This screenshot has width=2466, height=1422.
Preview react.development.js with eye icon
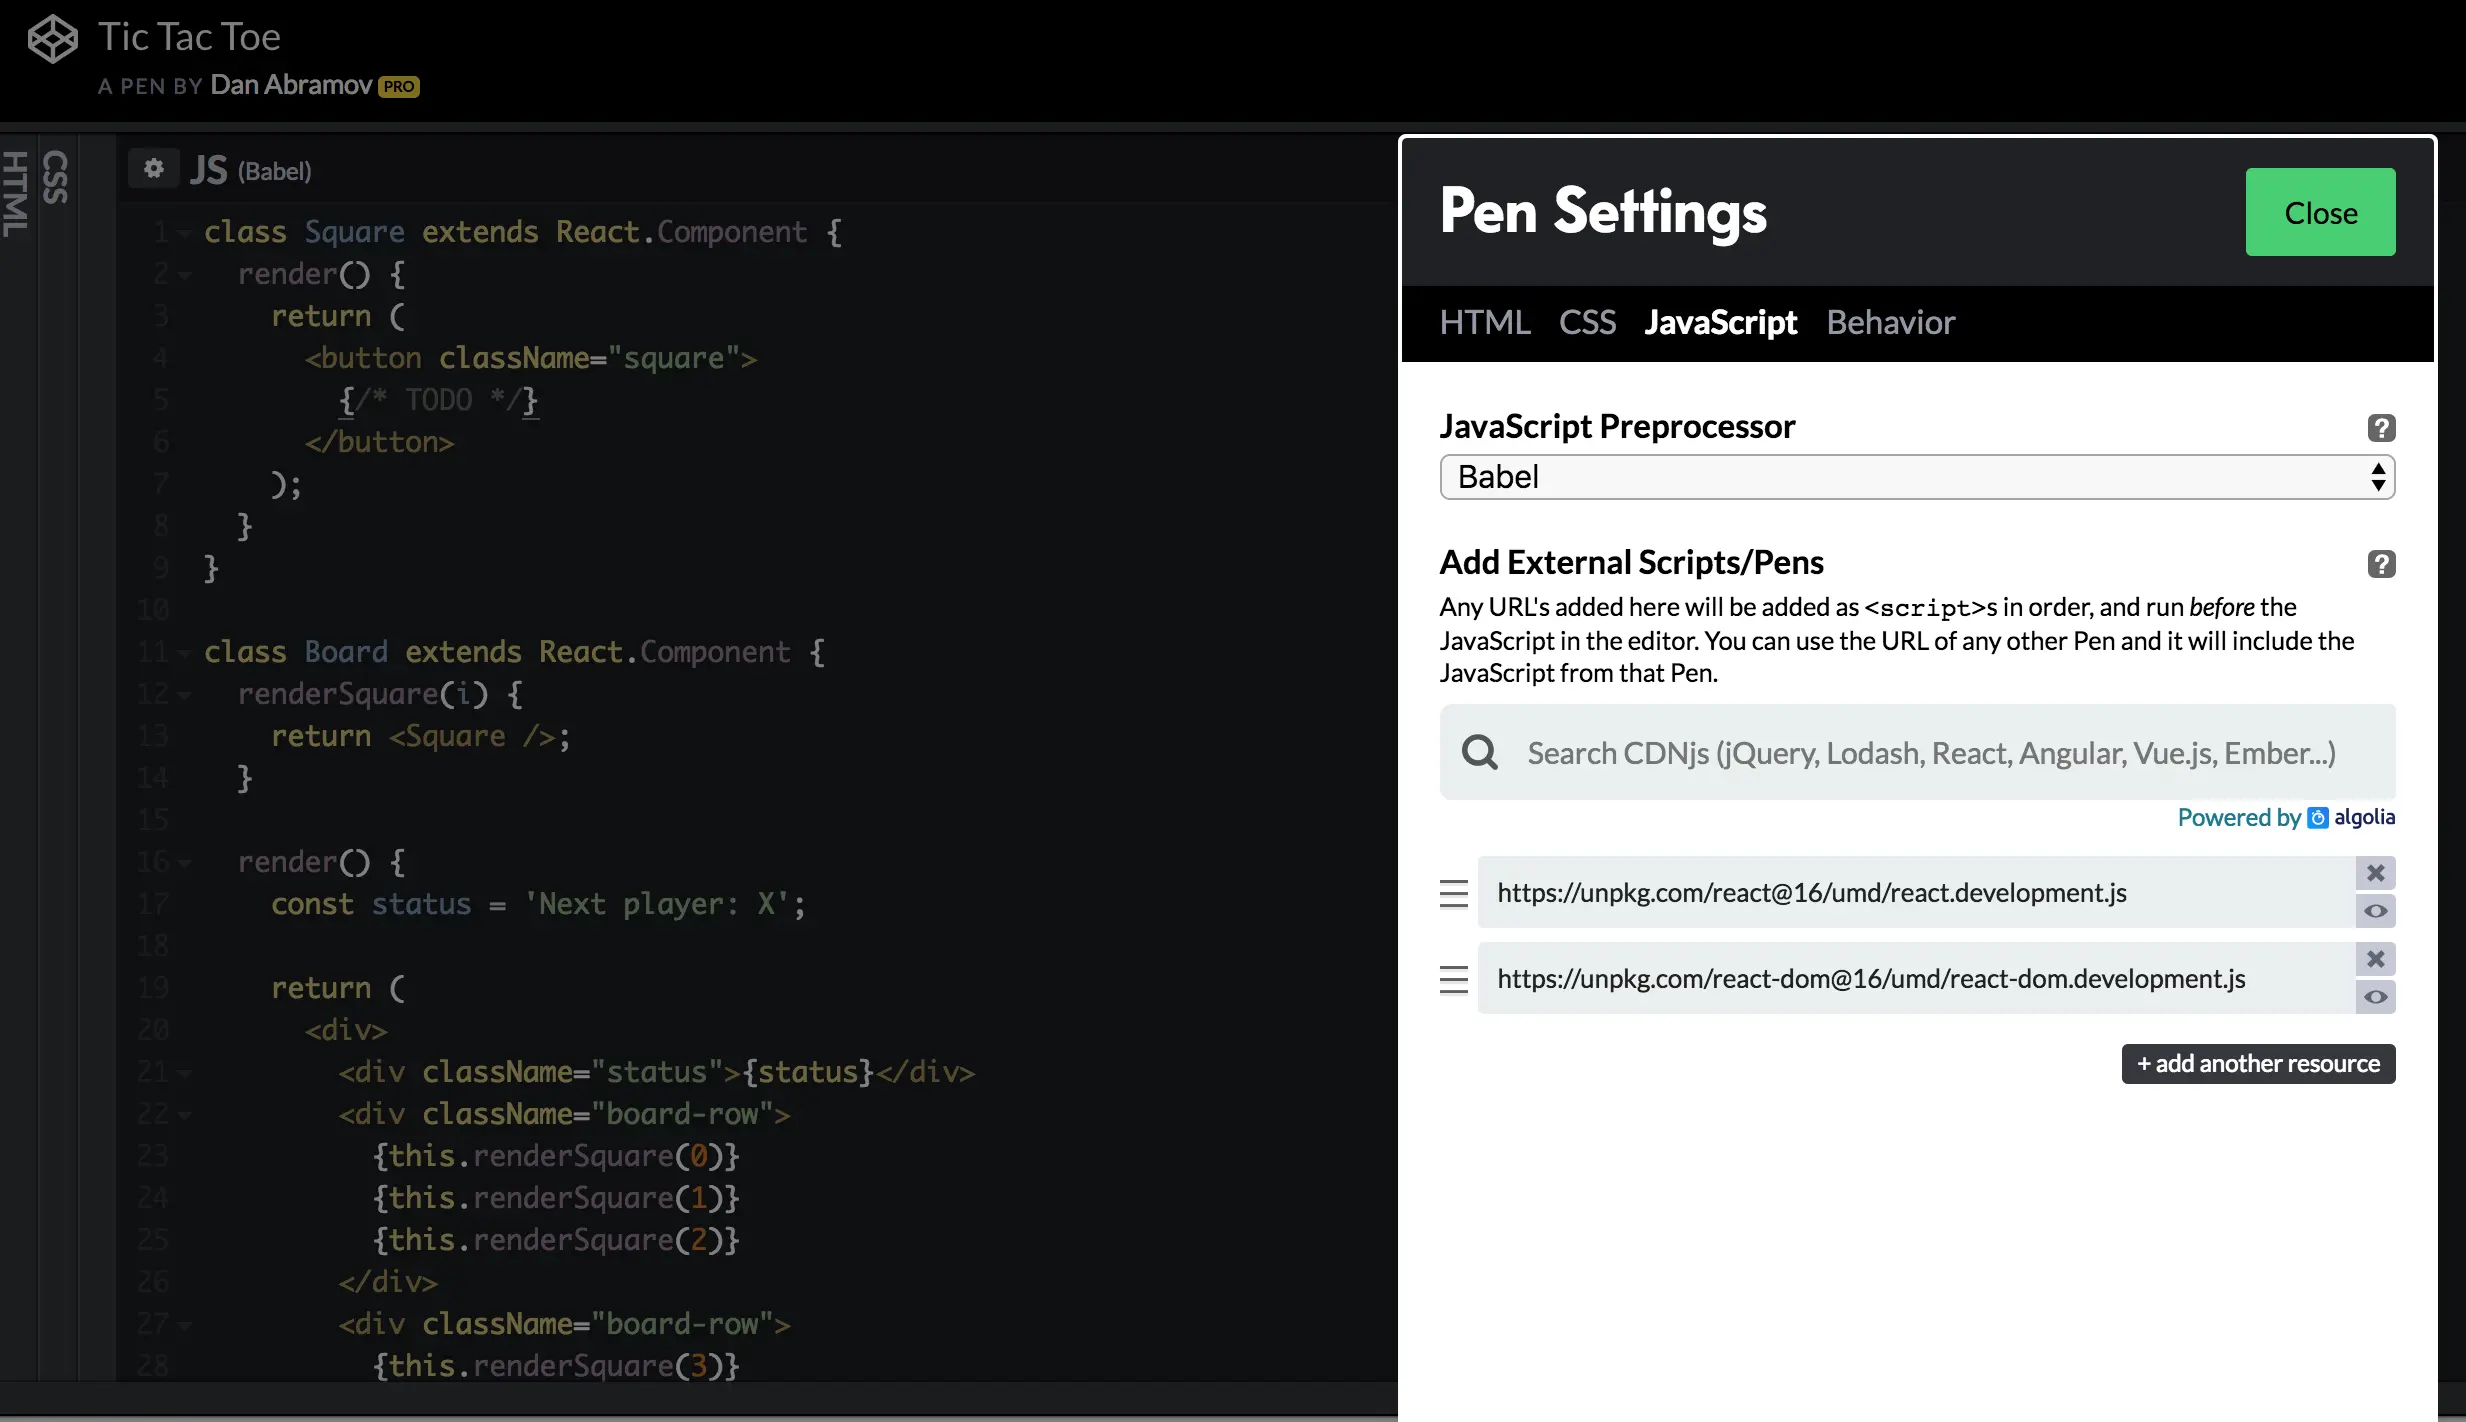point(2375,911)
